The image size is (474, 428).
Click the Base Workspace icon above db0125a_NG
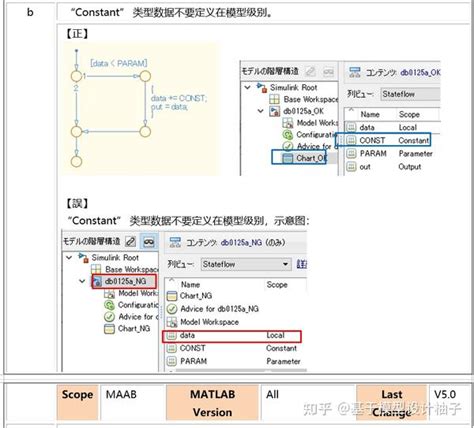point(96,269)
